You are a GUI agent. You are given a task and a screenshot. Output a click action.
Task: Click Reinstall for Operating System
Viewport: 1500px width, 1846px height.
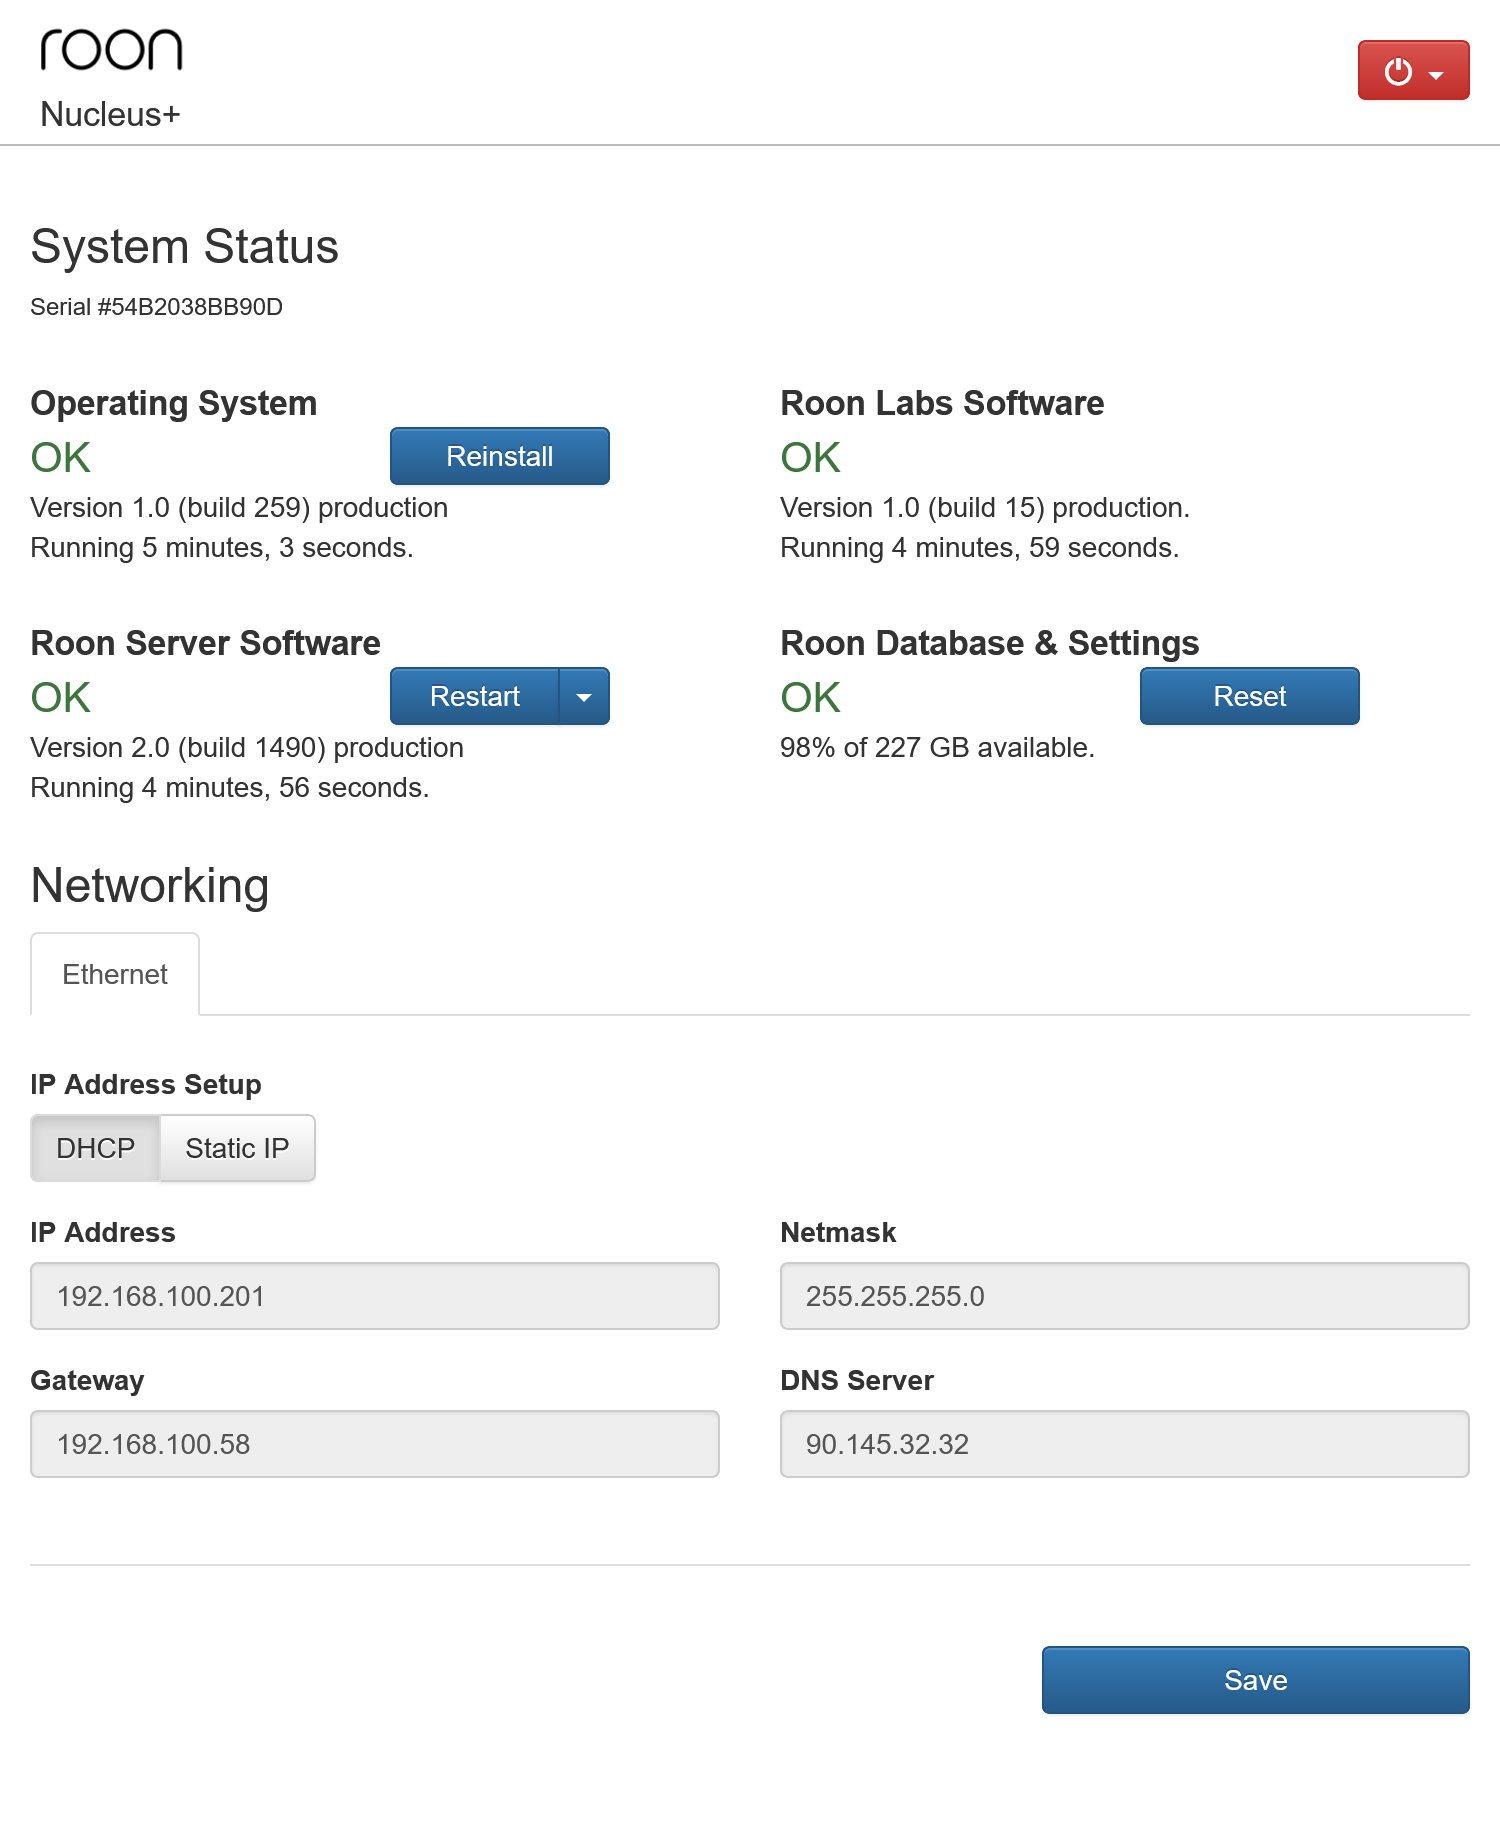[499, 456]
